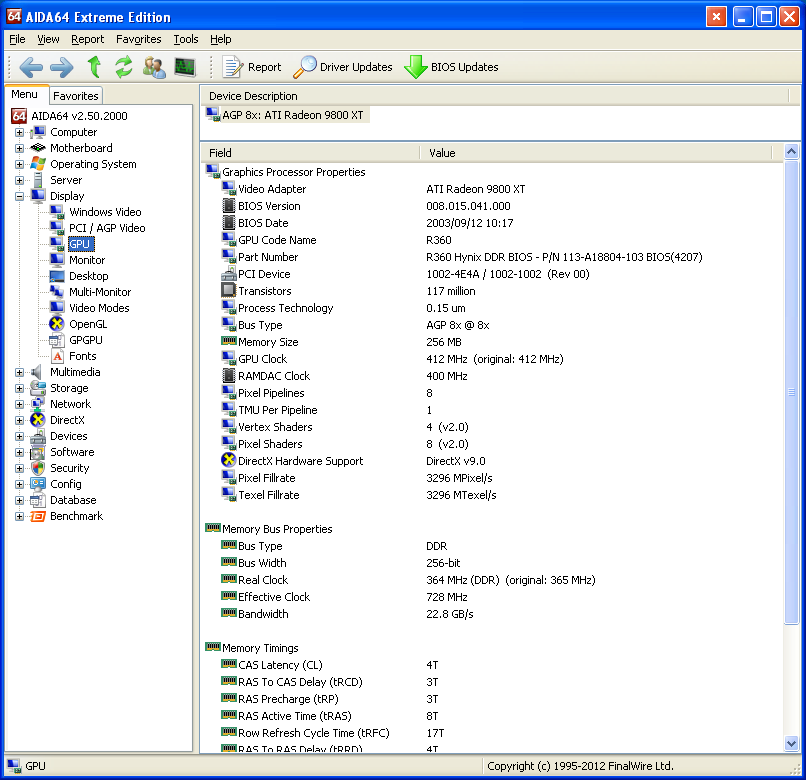The width and height of the screenshot is (806, 780).
Task: Click the Config icon in the tree
Action: coord(38,484)
